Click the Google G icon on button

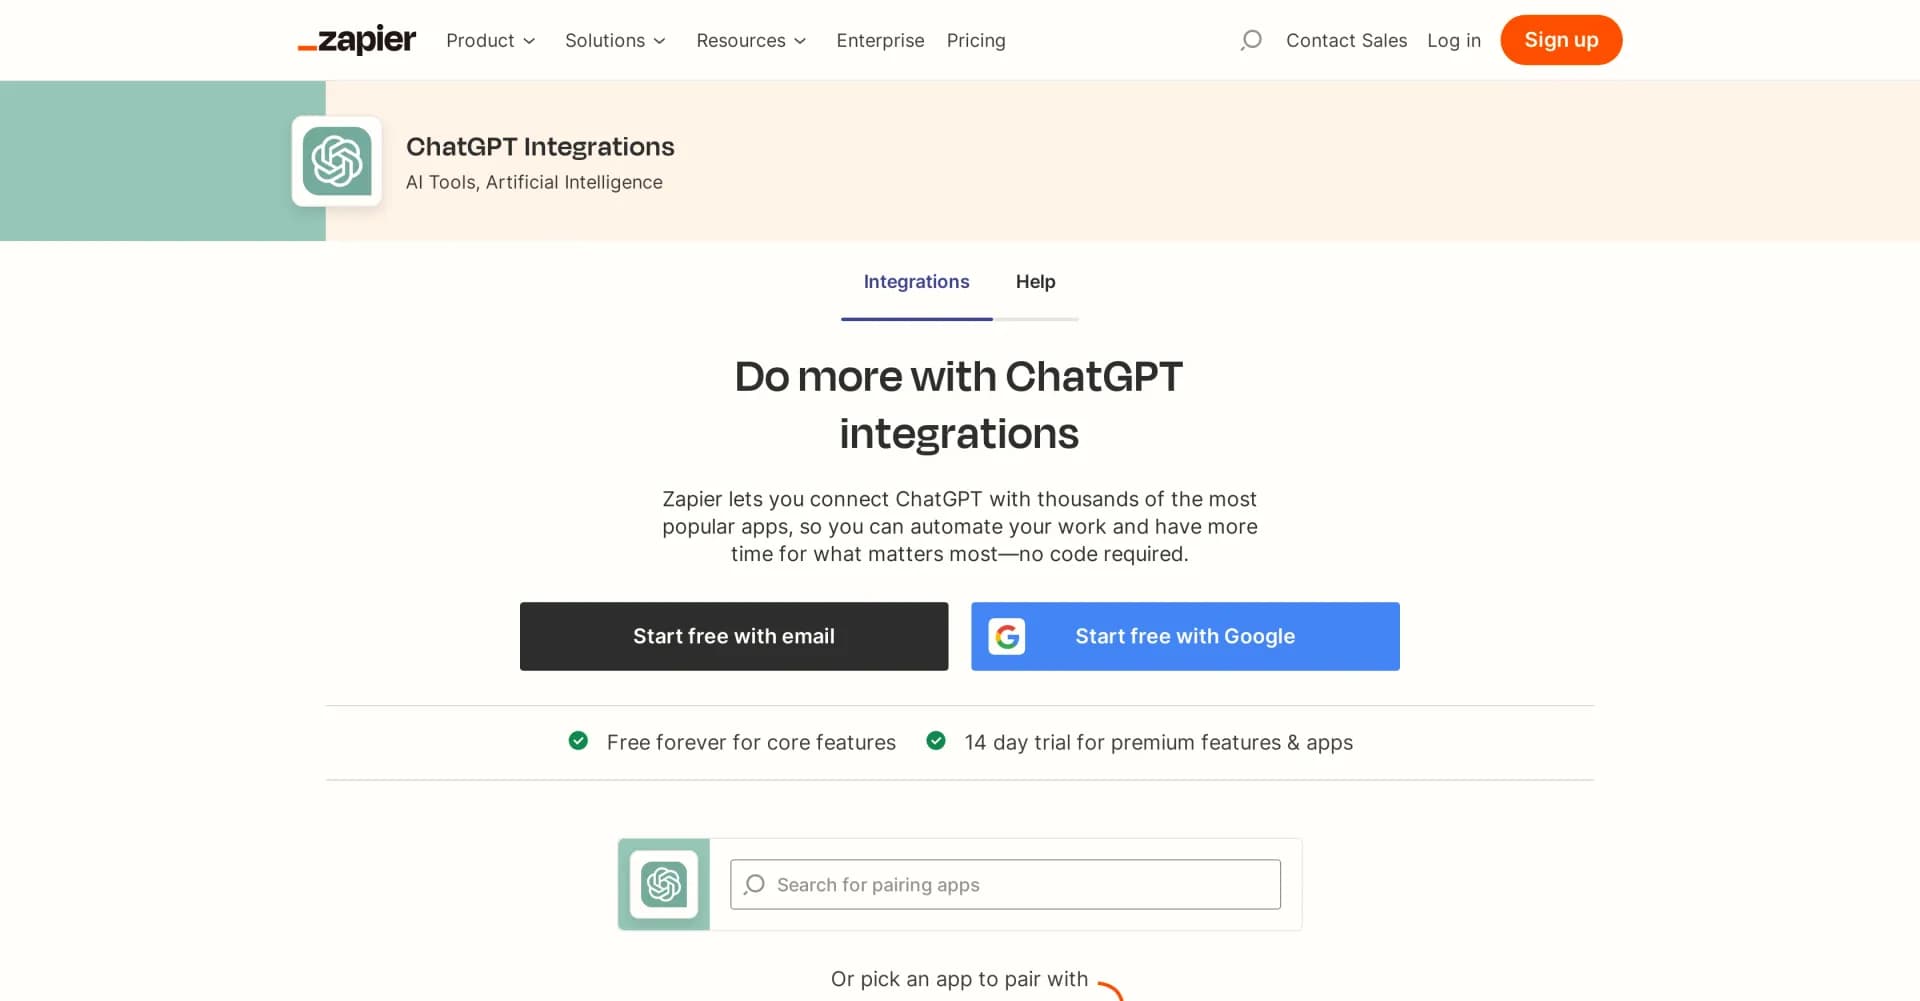point(1007,636)
